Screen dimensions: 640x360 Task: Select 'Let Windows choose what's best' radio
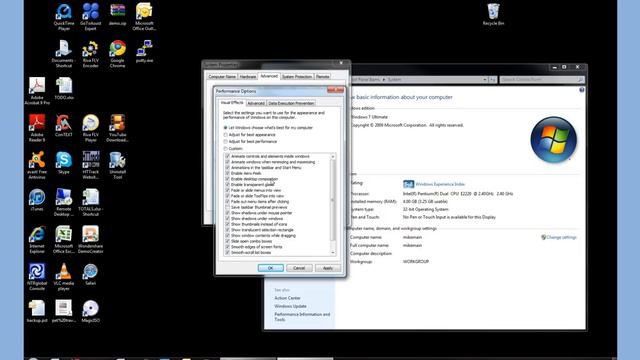coord(225,128)
